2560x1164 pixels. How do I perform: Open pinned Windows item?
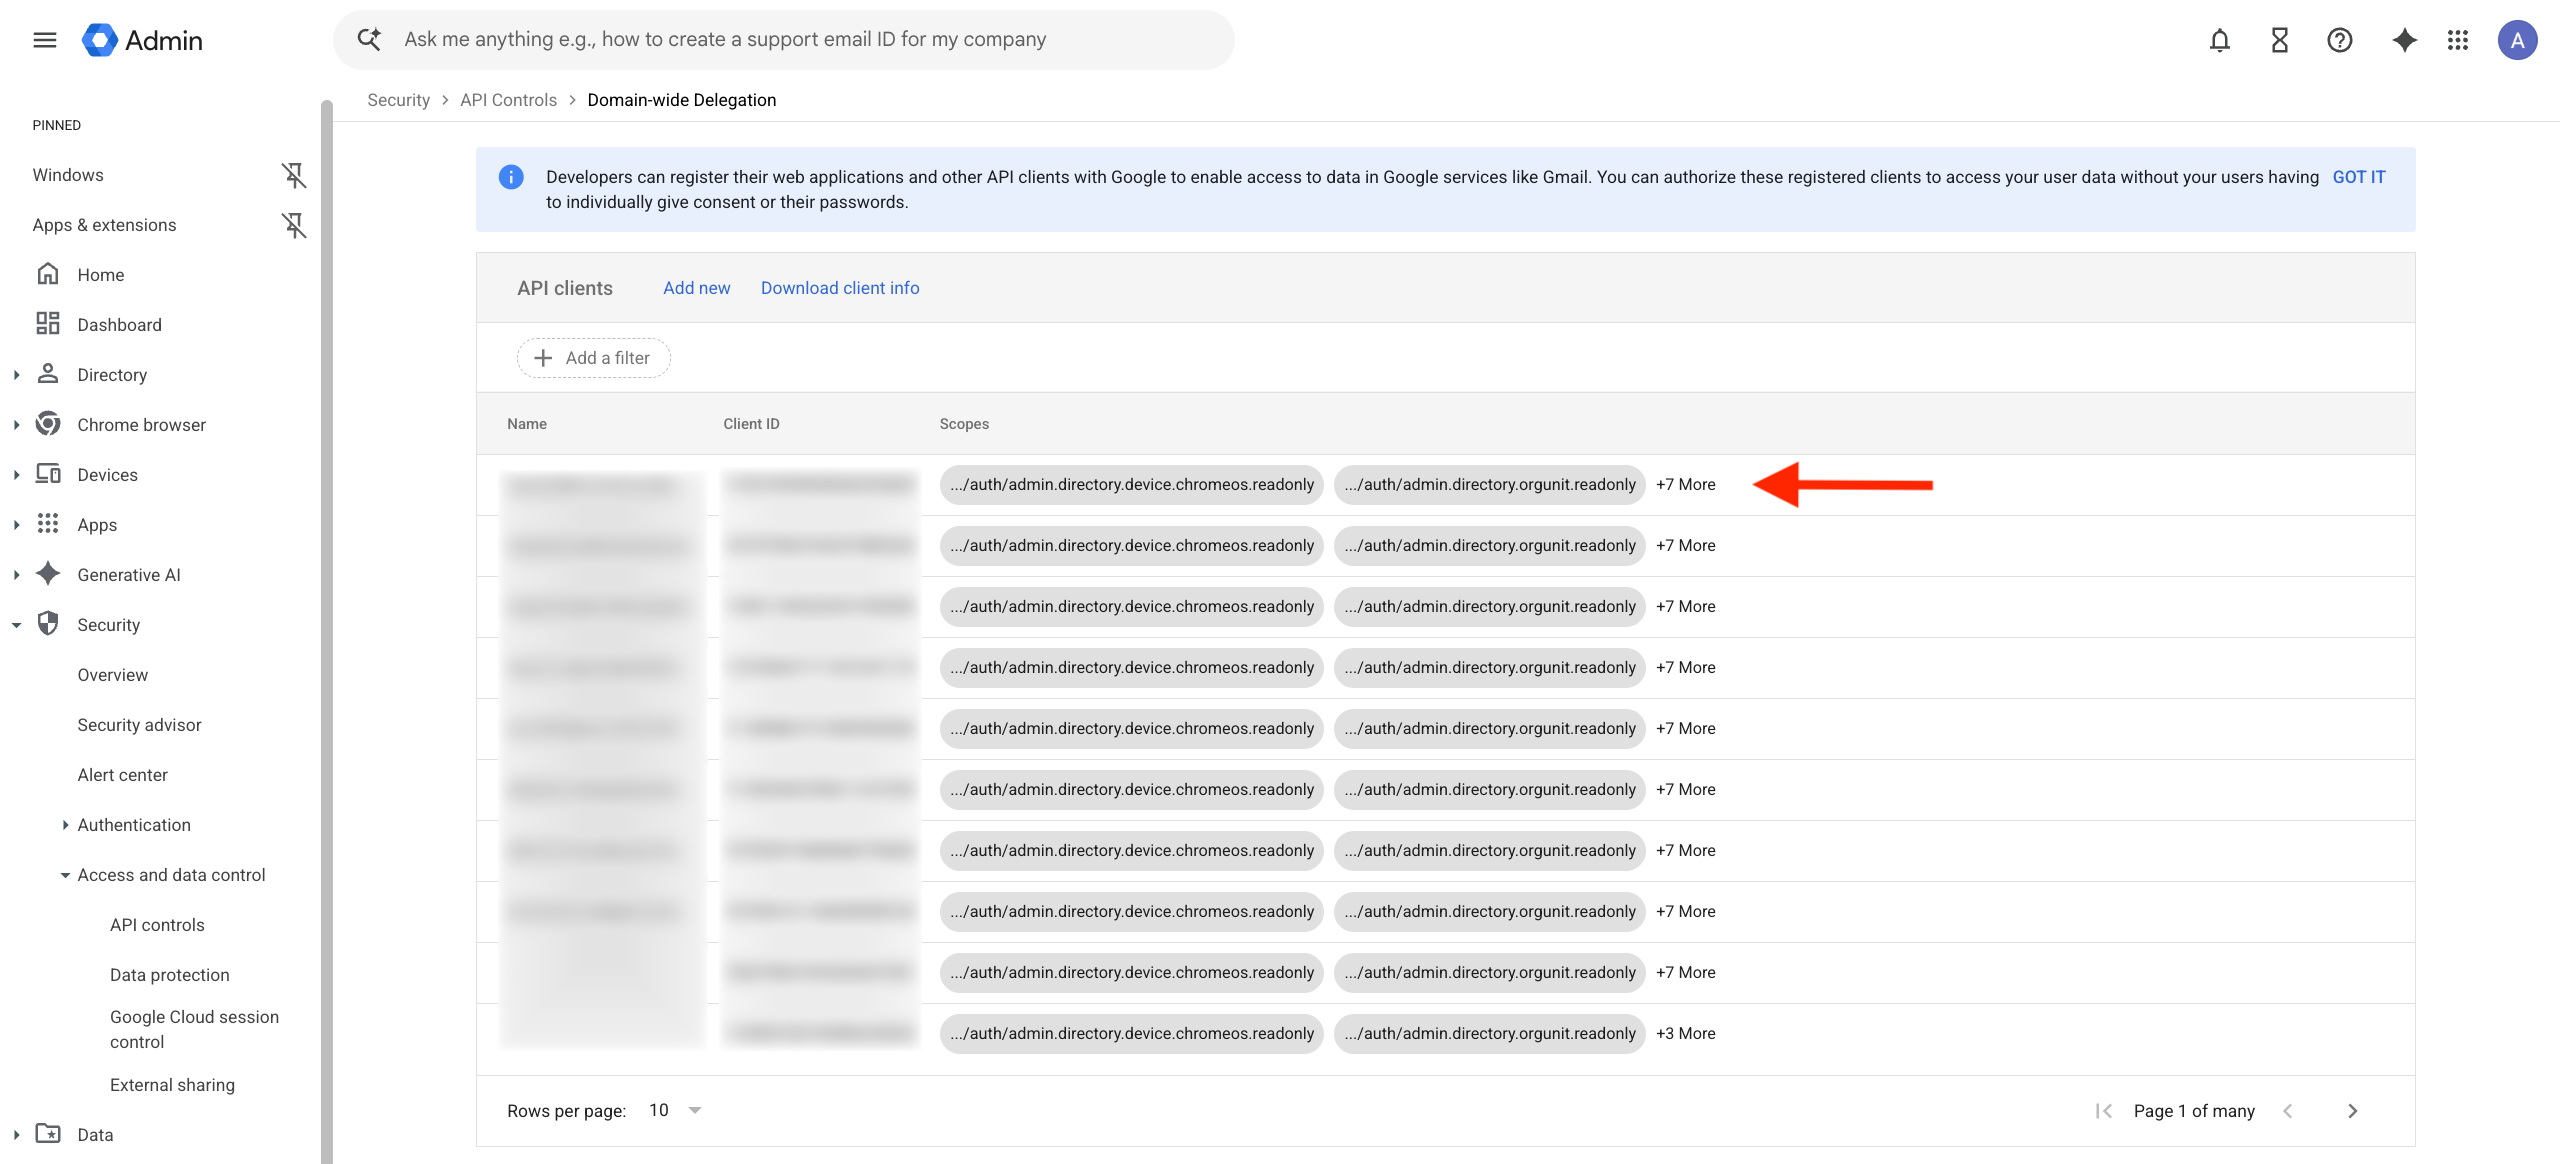pos(68,175)
